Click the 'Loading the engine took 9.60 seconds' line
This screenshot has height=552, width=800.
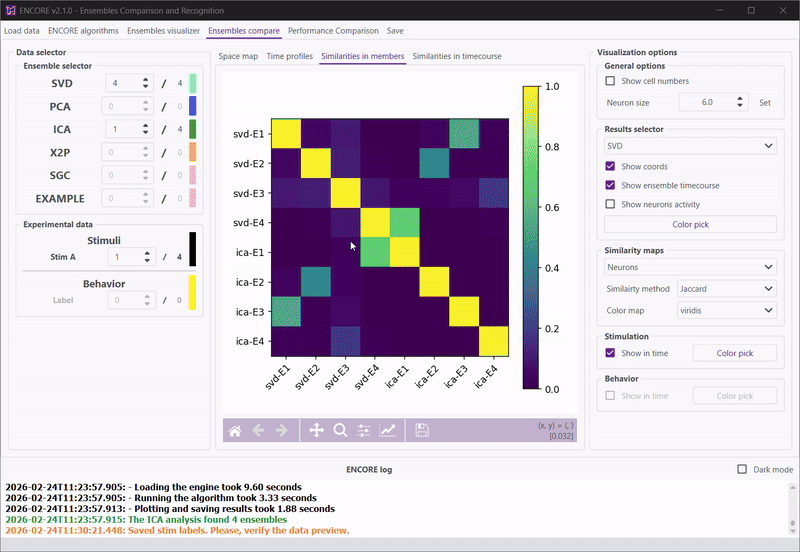[x=153, y=487]
